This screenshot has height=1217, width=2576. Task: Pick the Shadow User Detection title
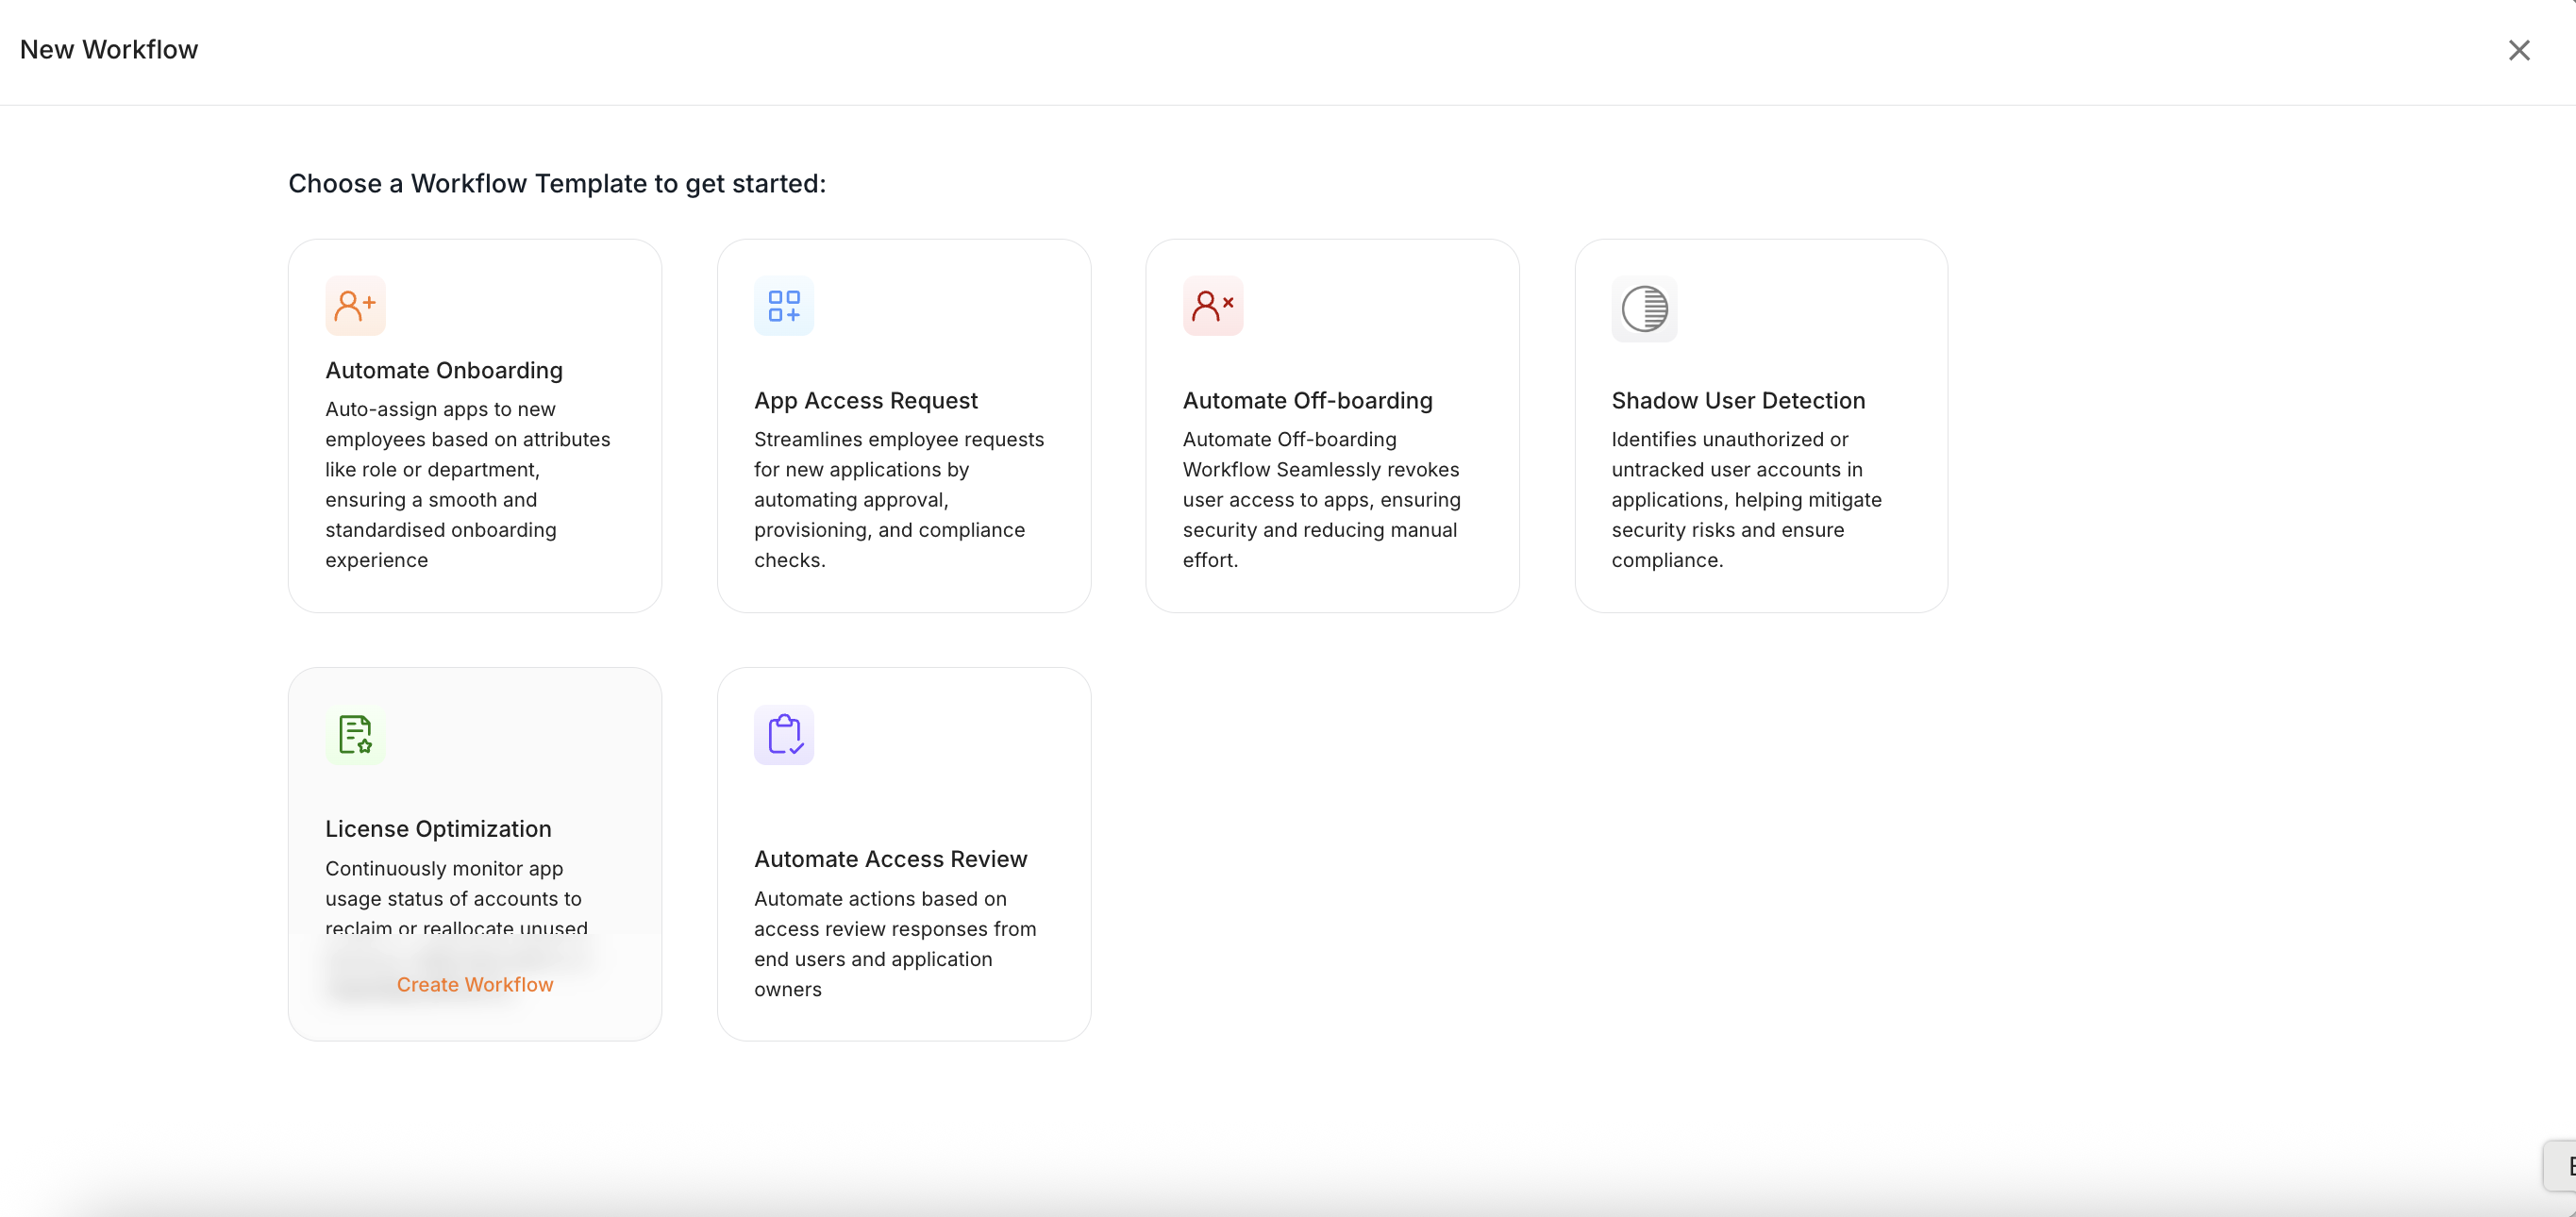click(x=1737, y=400)
